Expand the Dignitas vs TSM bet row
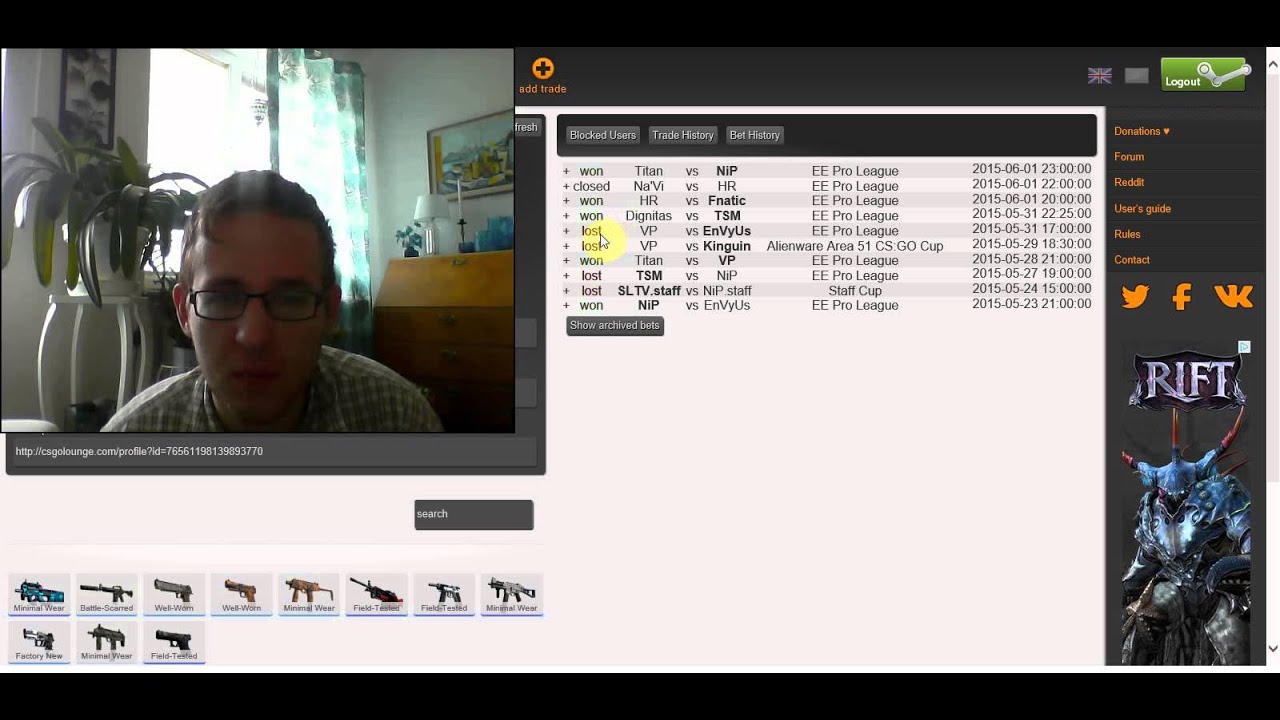The width and height of the screenshot is (1280, 720). (x=566, y=216)
